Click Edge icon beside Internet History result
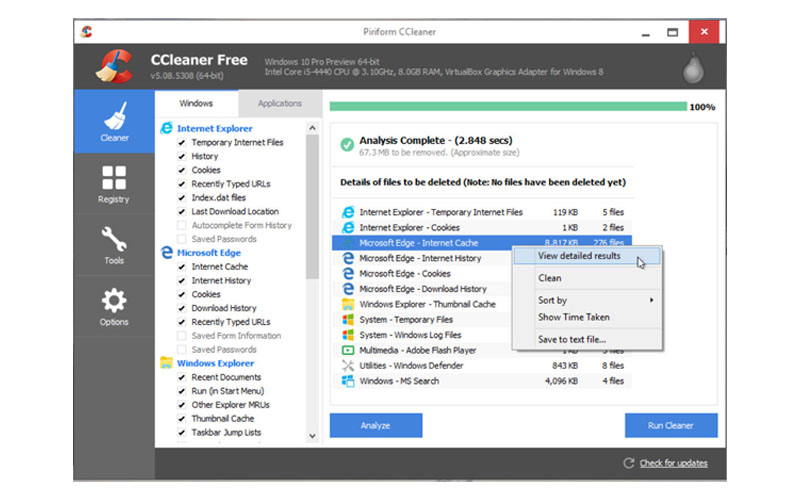This screenshot has height=500, width=800. [x=348, y=258]
